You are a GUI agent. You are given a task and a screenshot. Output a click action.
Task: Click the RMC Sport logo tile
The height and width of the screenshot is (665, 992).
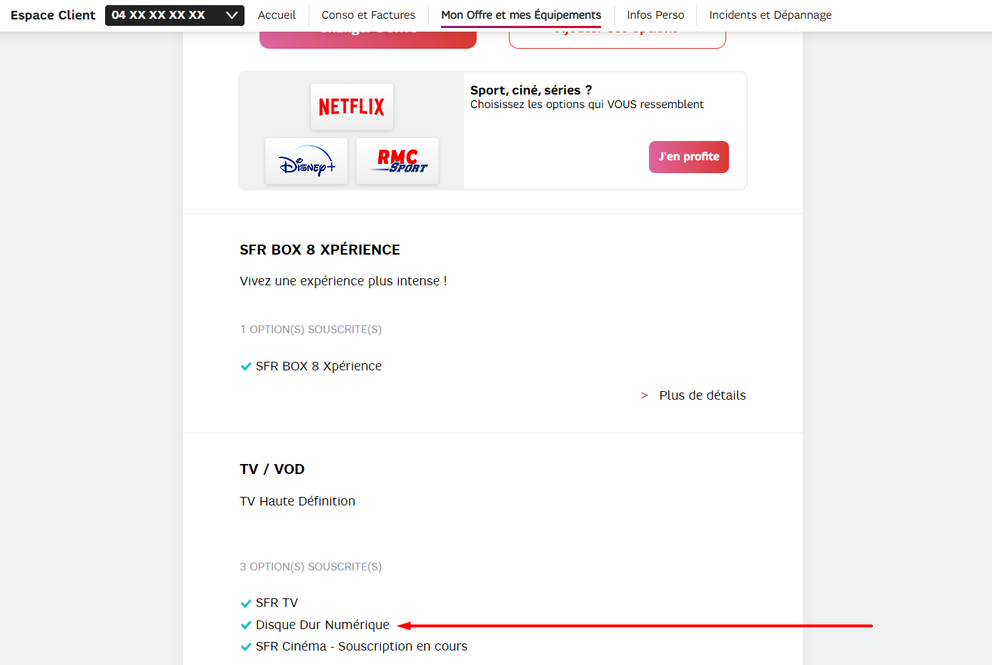(x=397, y=161)
